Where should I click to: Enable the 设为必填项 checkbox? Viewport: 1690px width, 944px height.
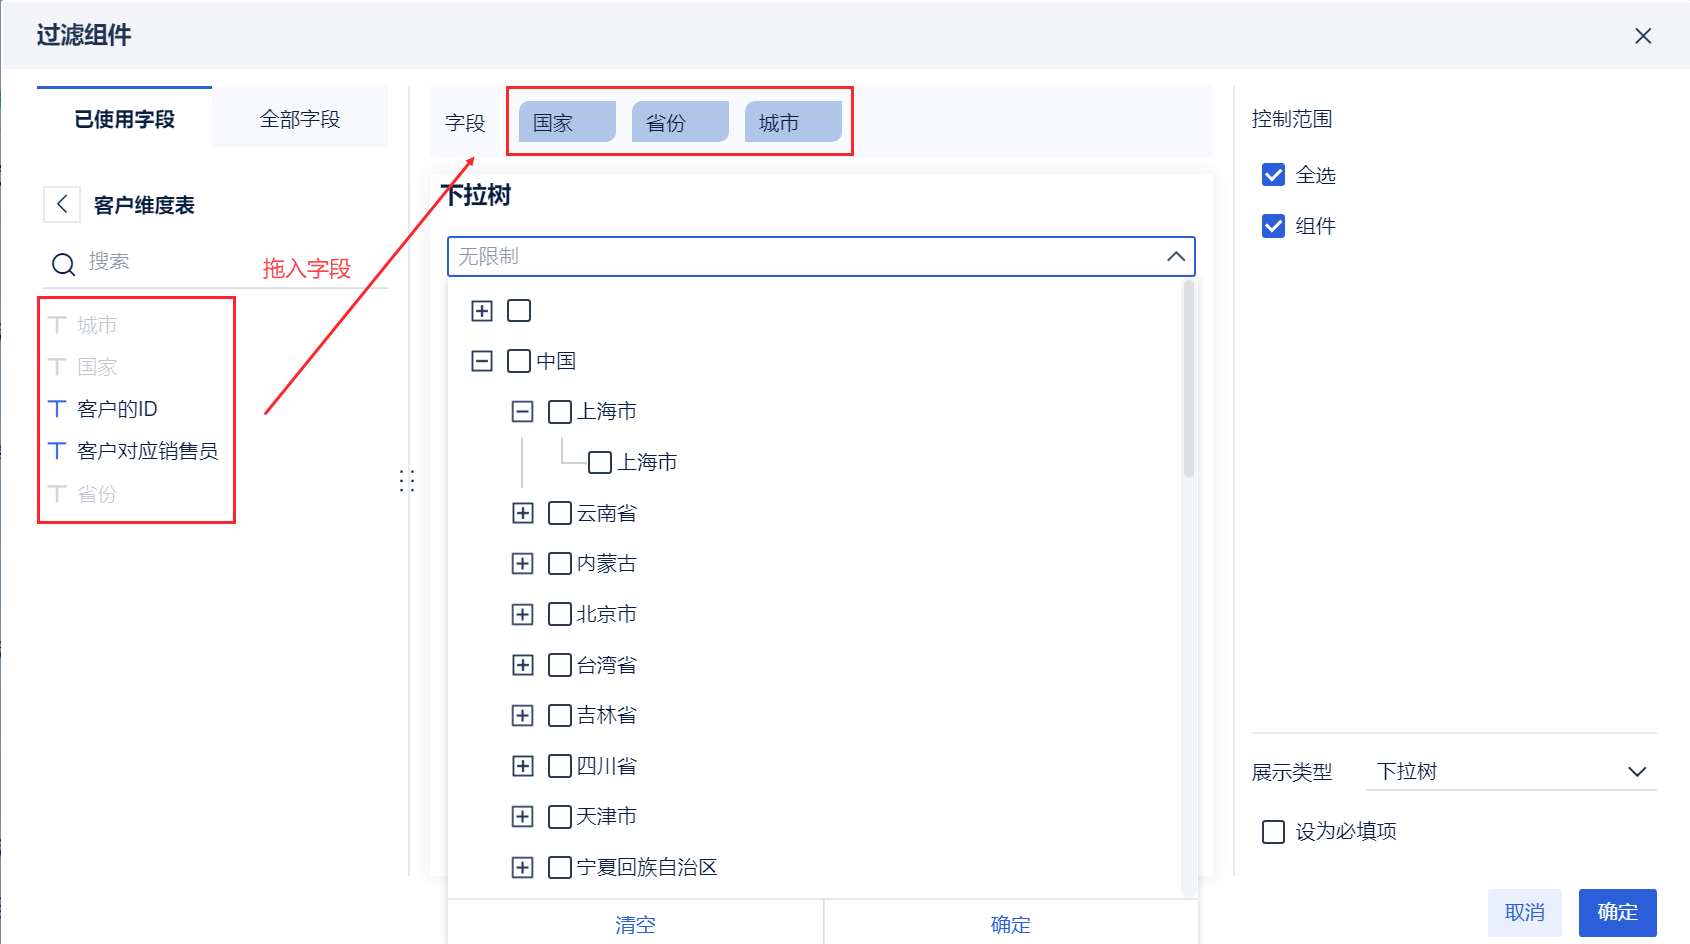pos(1273,832)
